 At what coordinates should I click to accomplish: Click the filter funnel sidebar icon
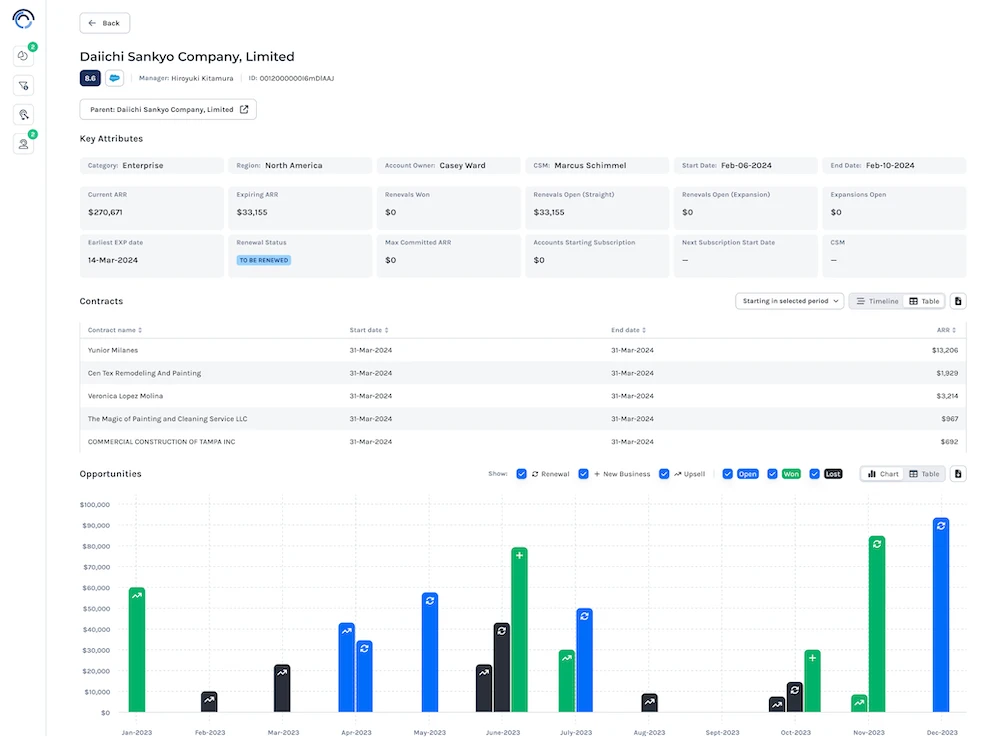23,86
